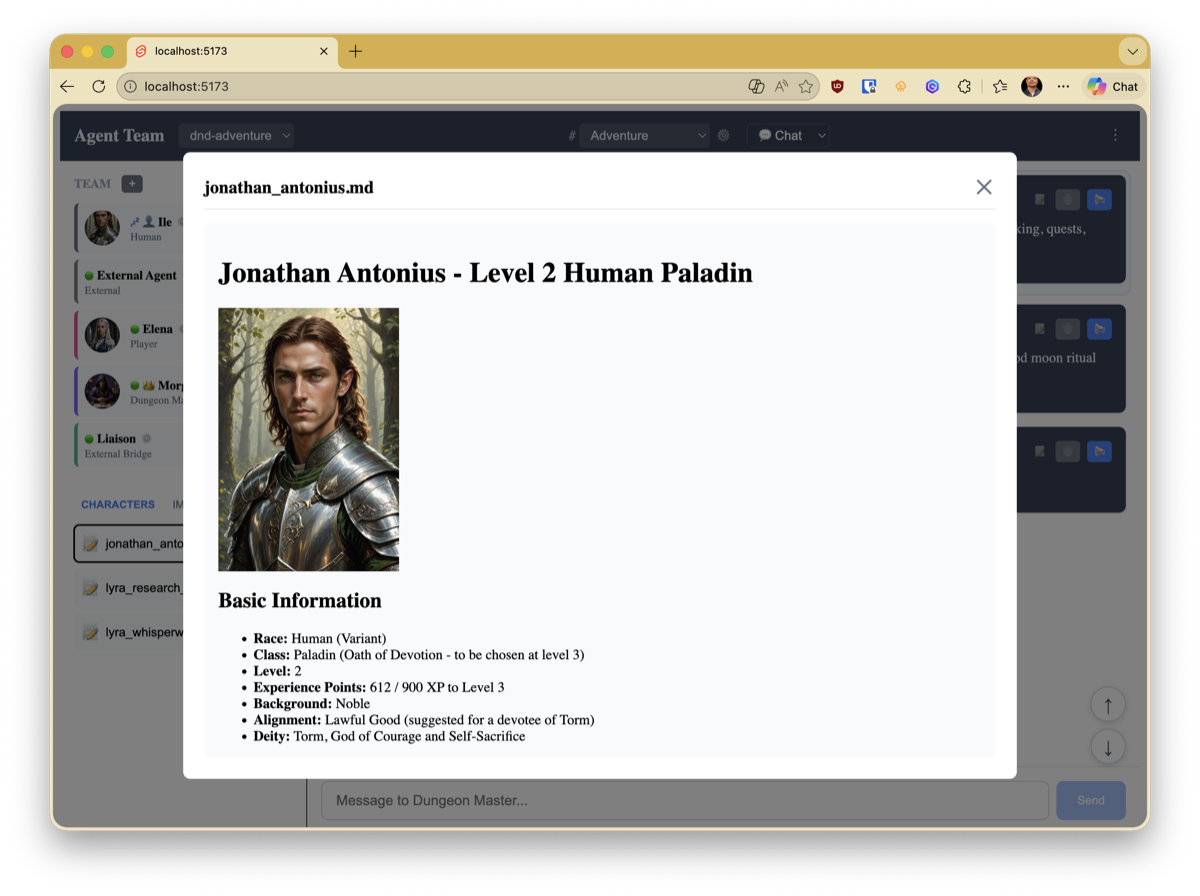
Task: Expand the dnd-adventure project dropdown
Action: (236, 135)
